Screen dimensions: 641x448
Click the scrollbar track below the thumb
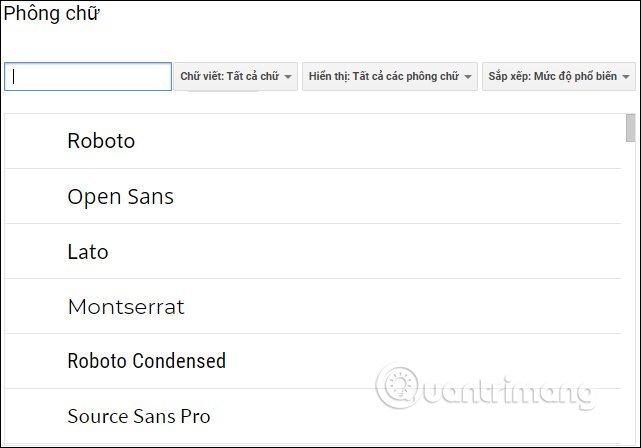[630, 300]
